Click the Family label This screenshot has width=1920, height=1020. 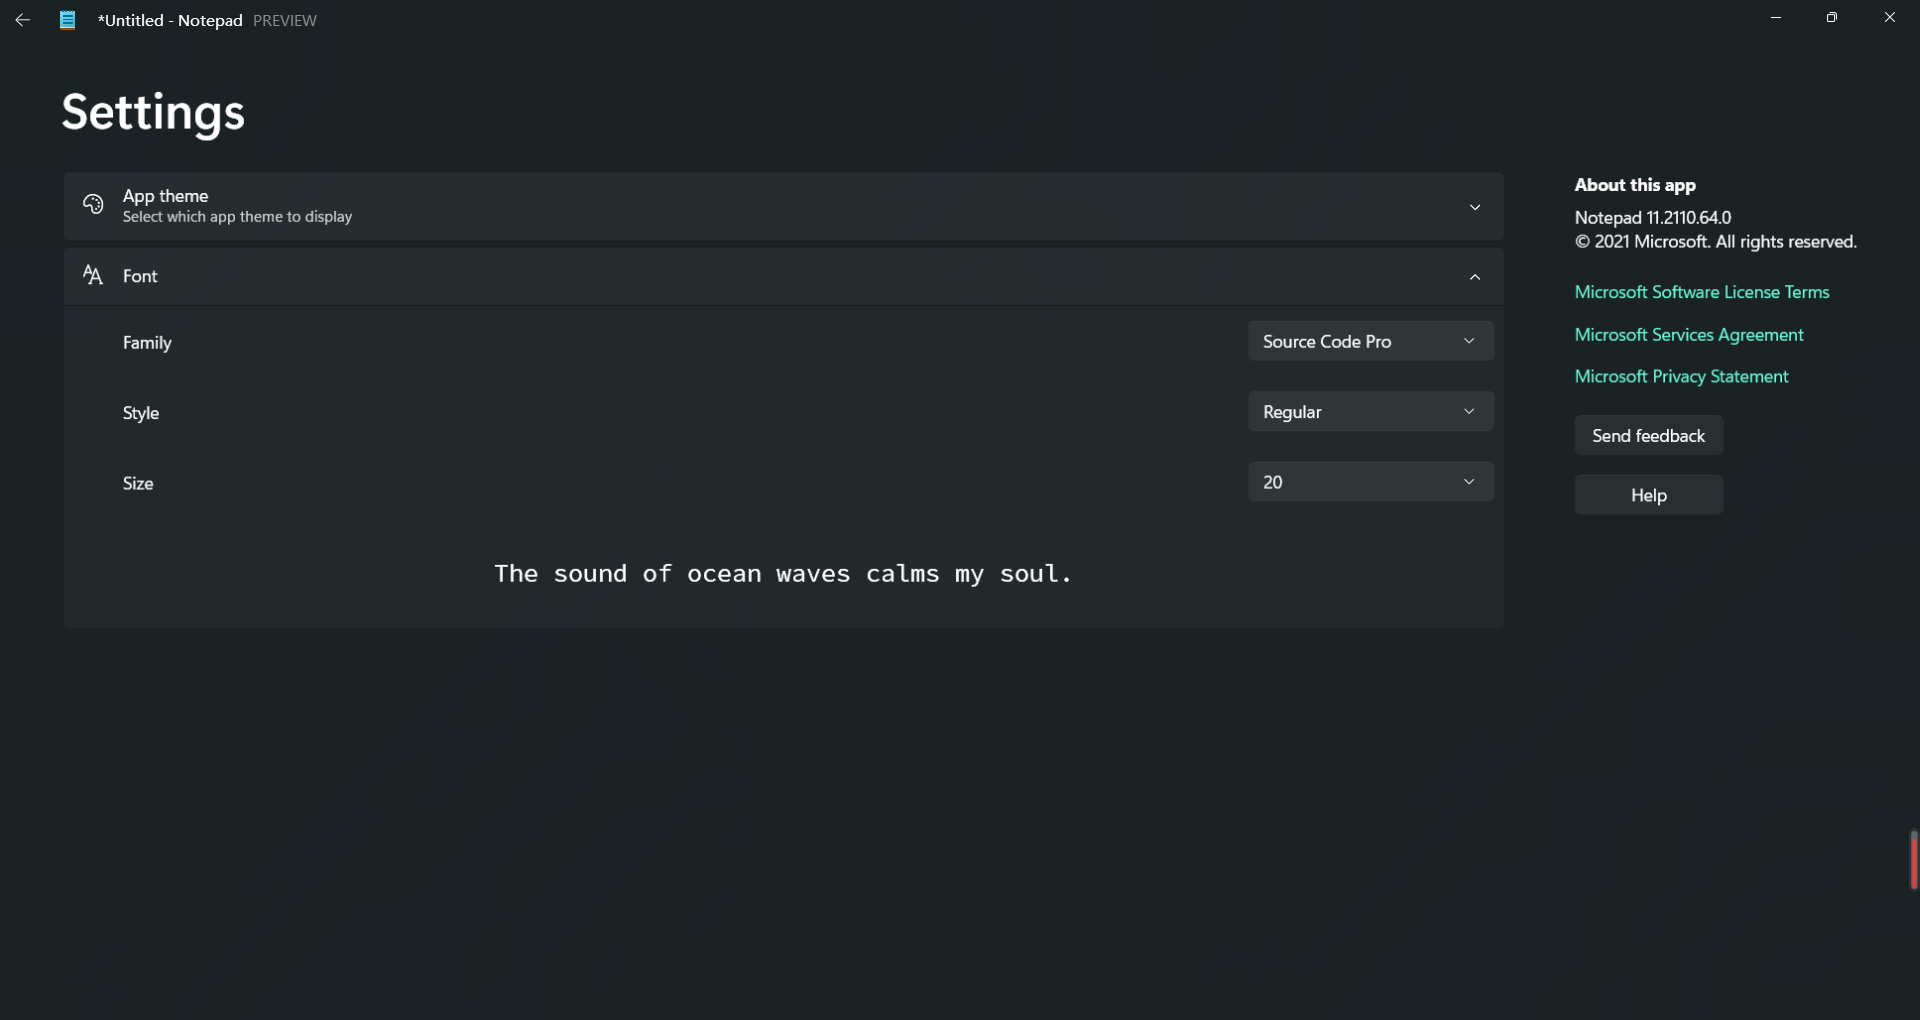pos(147,342)
